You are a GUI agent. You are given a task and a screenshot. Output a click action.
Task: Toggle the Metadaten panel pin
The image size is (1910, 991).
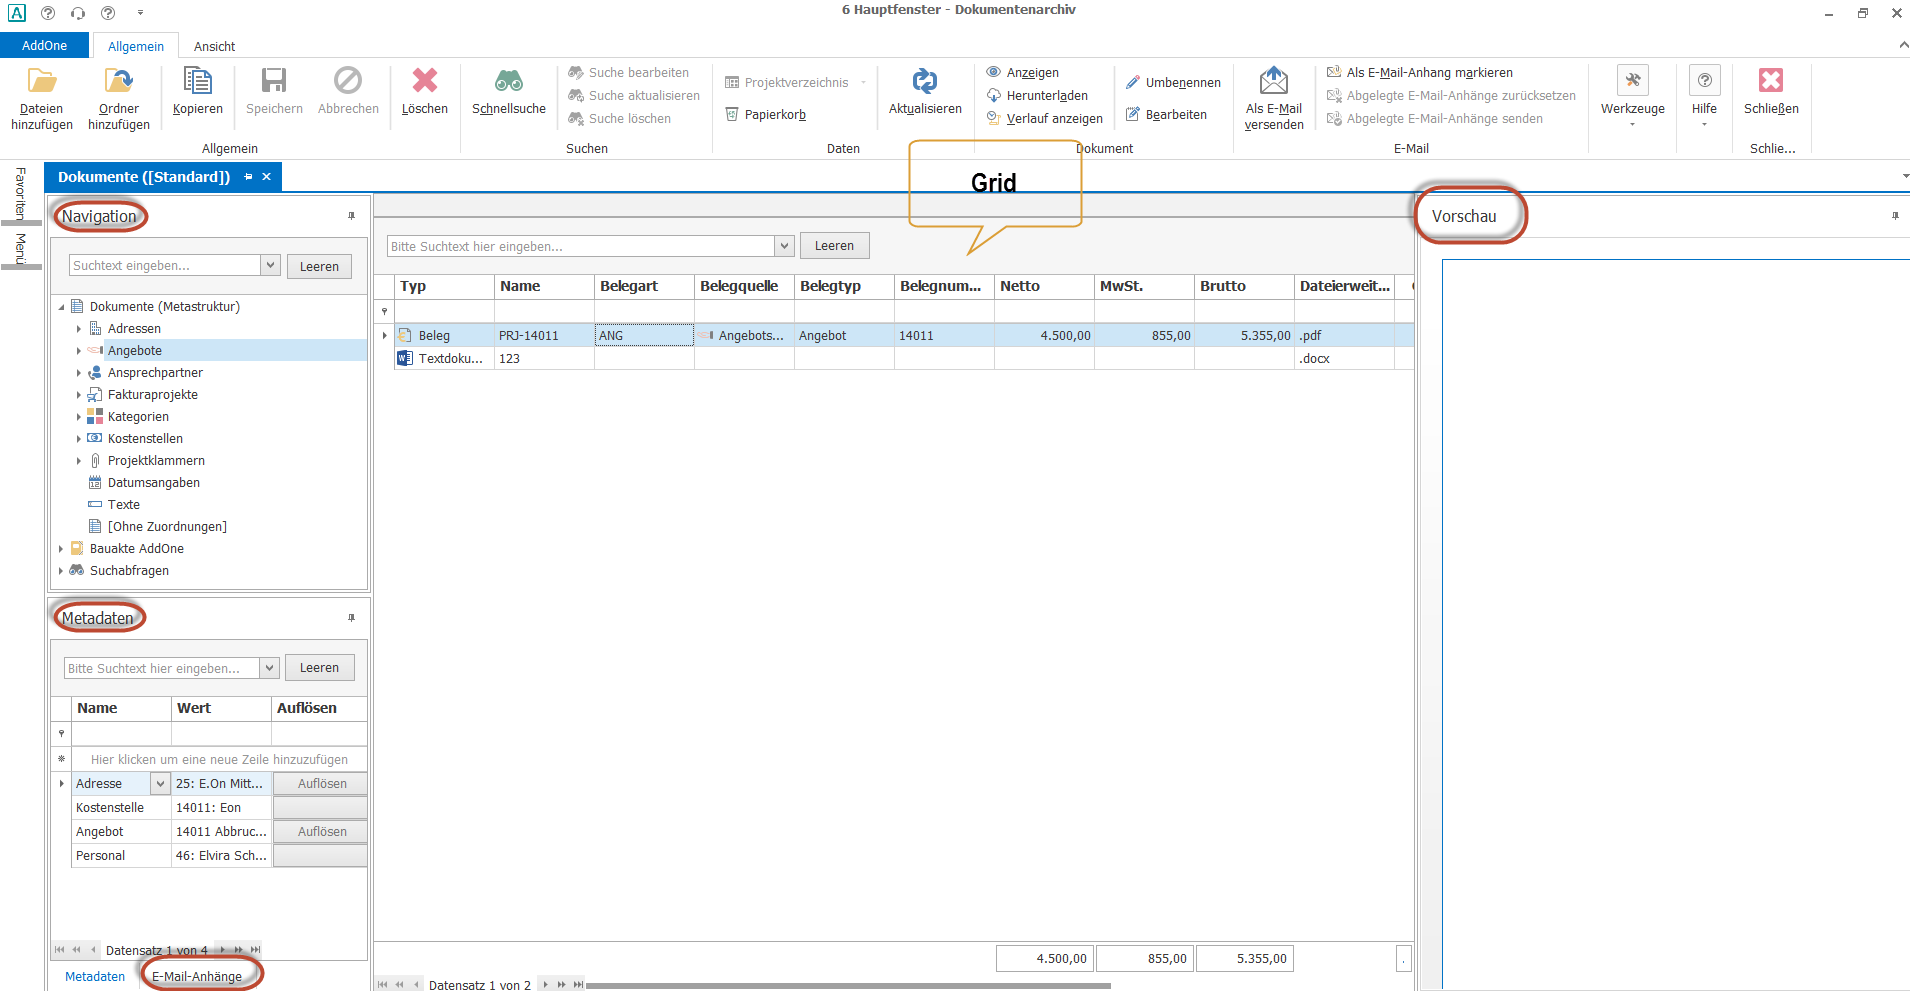tap(351, 618)
